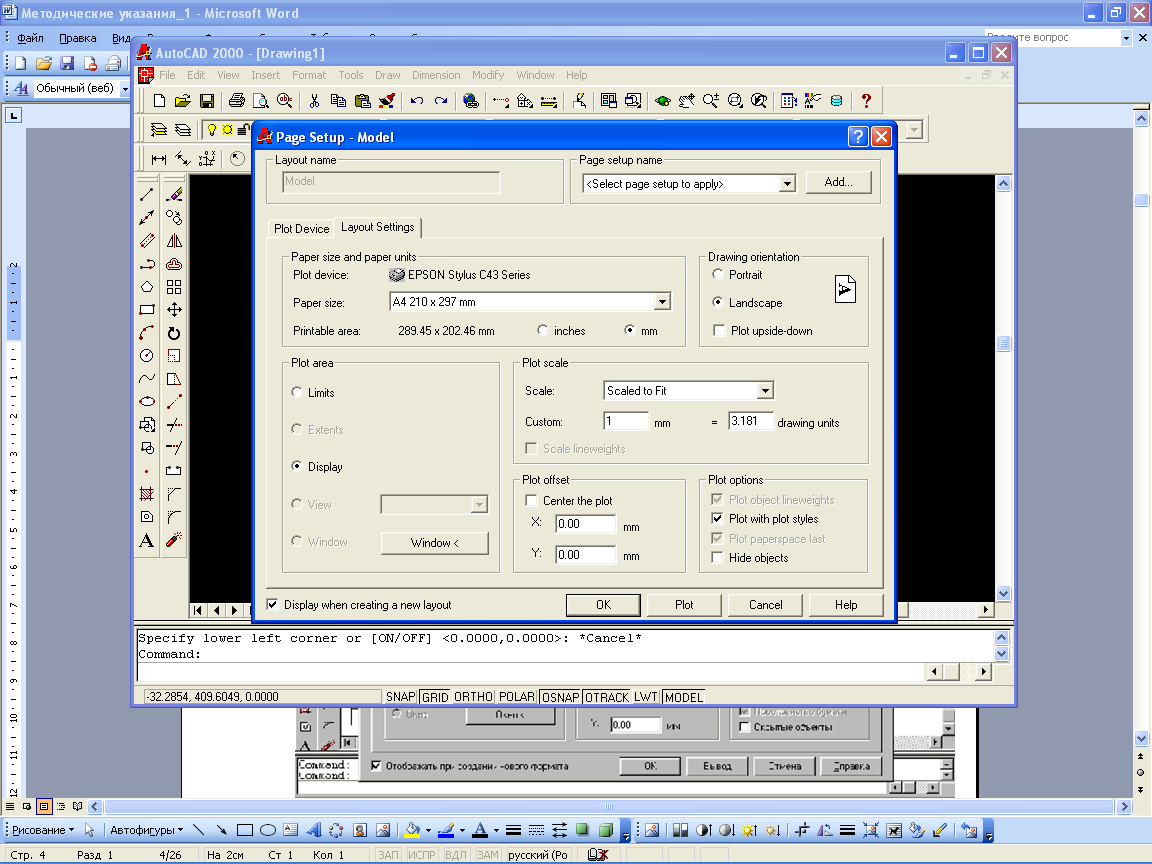This screenshot has width=1152, height=864.
Task: Click Cancel in Page Setup dialog
Action: tap(765, 605)
